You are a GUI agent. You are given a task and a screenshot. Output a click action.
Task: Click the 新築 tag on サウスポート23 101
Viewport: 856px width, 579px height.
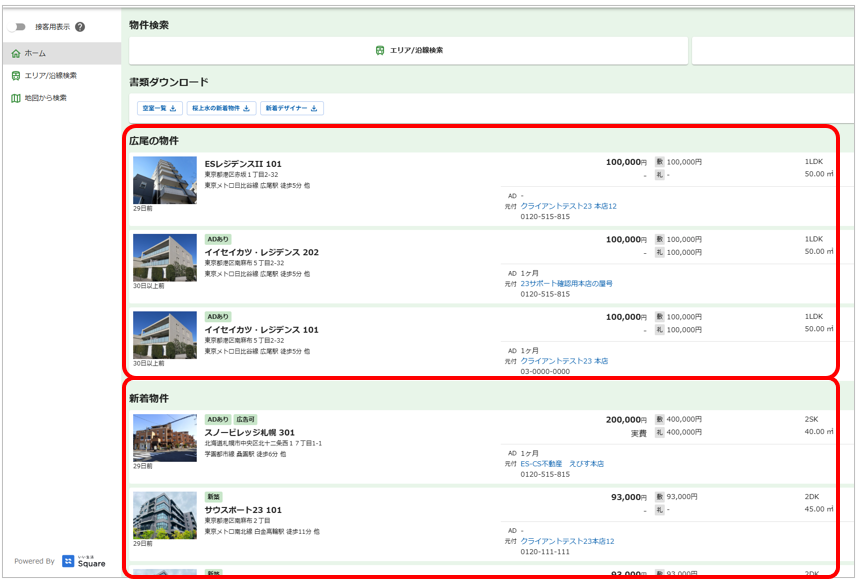[x=213, y=497]
